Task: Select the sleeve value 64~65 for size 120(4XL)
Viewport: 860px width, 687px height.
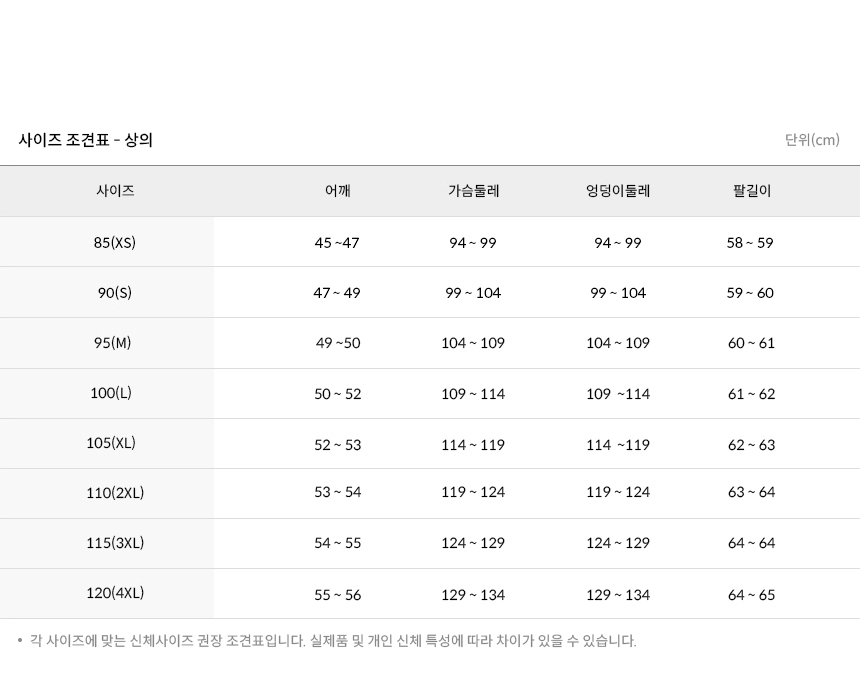Action: 750,594
